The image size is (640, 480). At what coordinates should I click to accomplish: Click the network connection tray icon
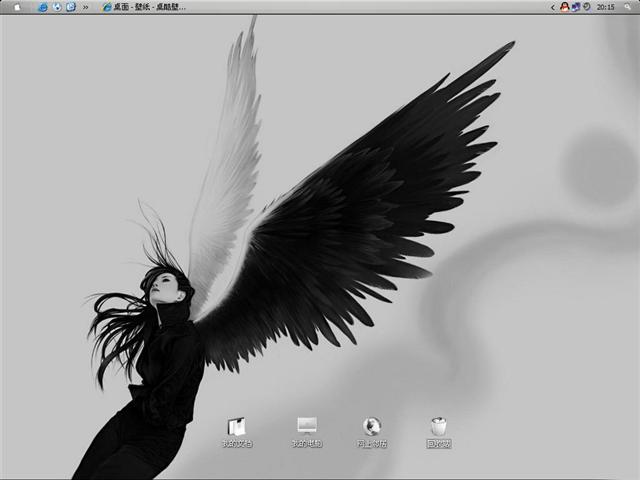[576, 7]
